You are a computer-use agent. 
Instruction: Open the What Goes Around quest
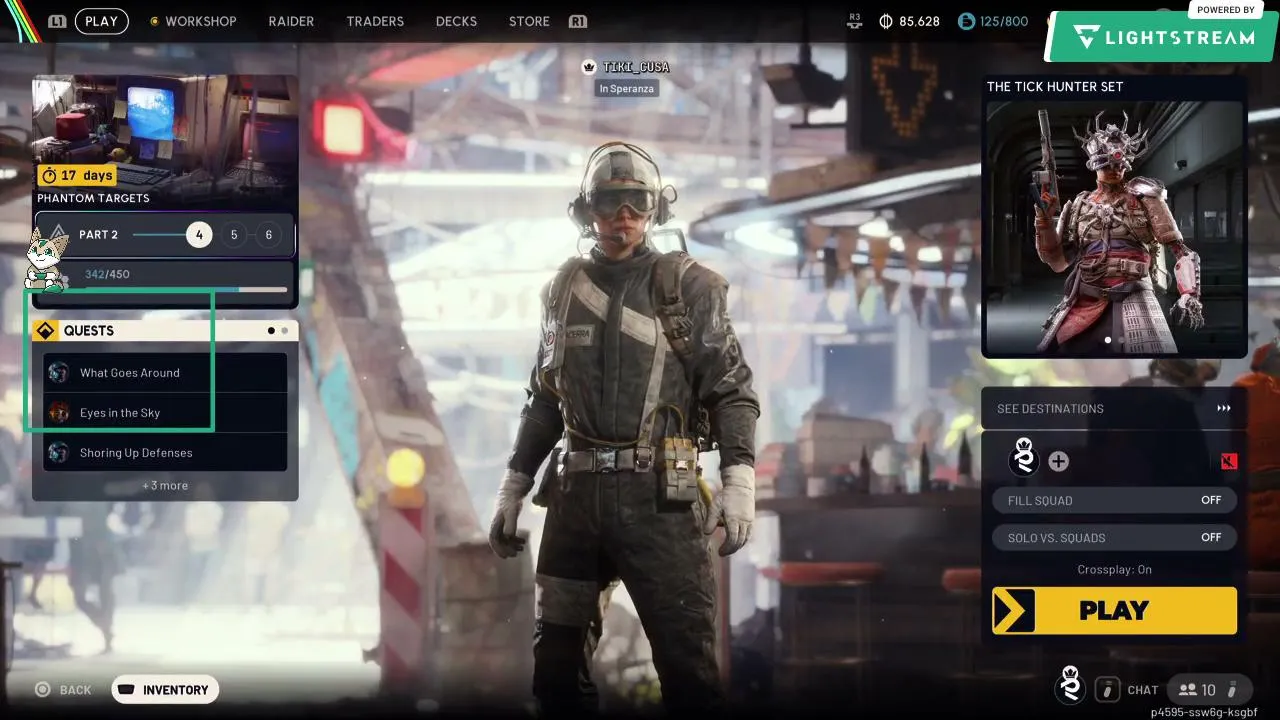click(165, 372)
